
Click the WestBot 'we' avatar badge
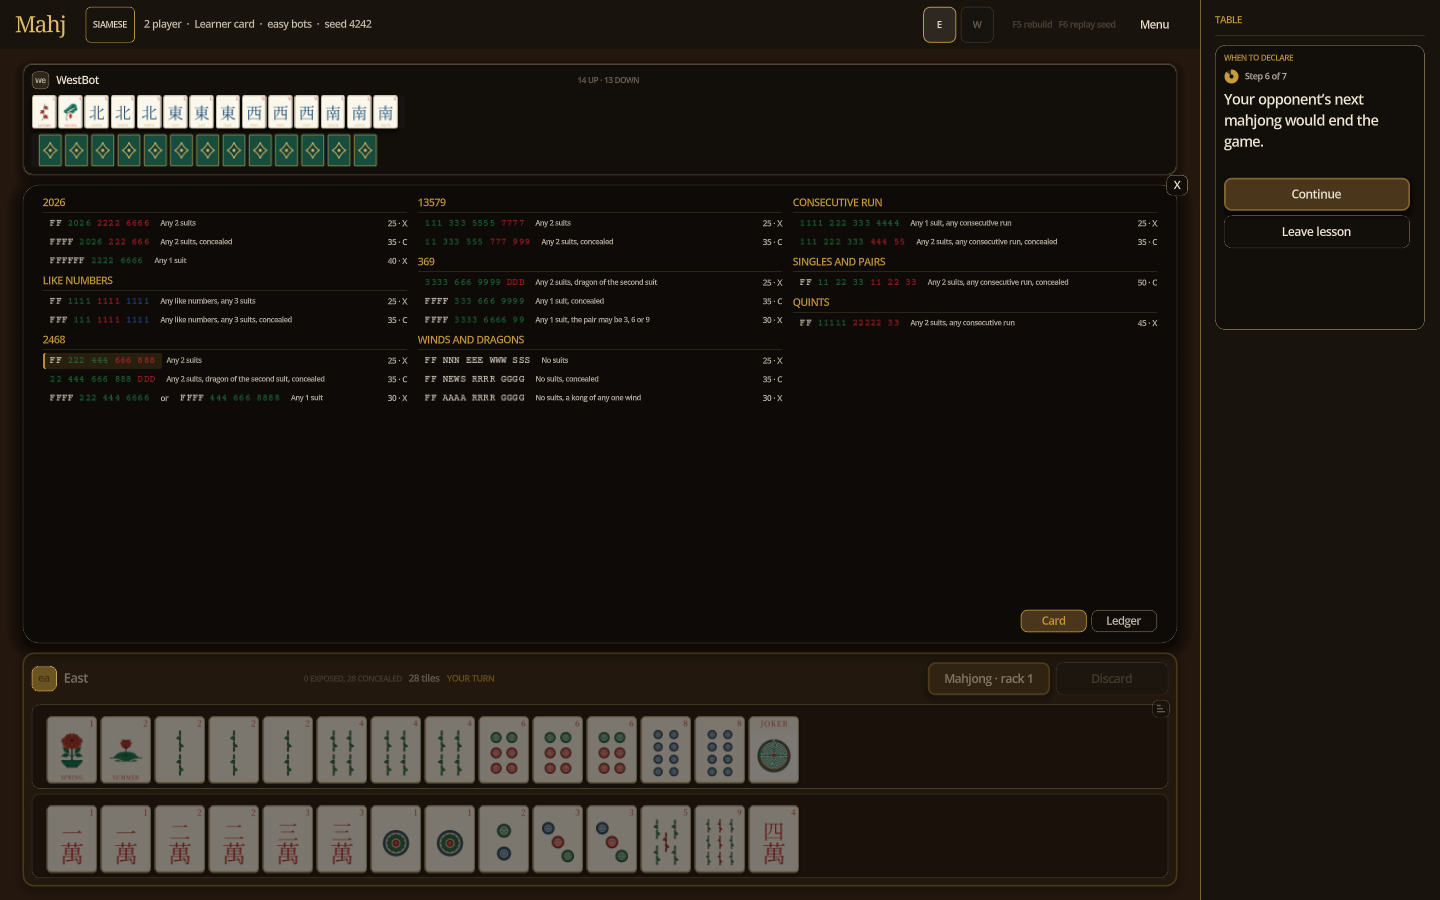coord(41,80)
